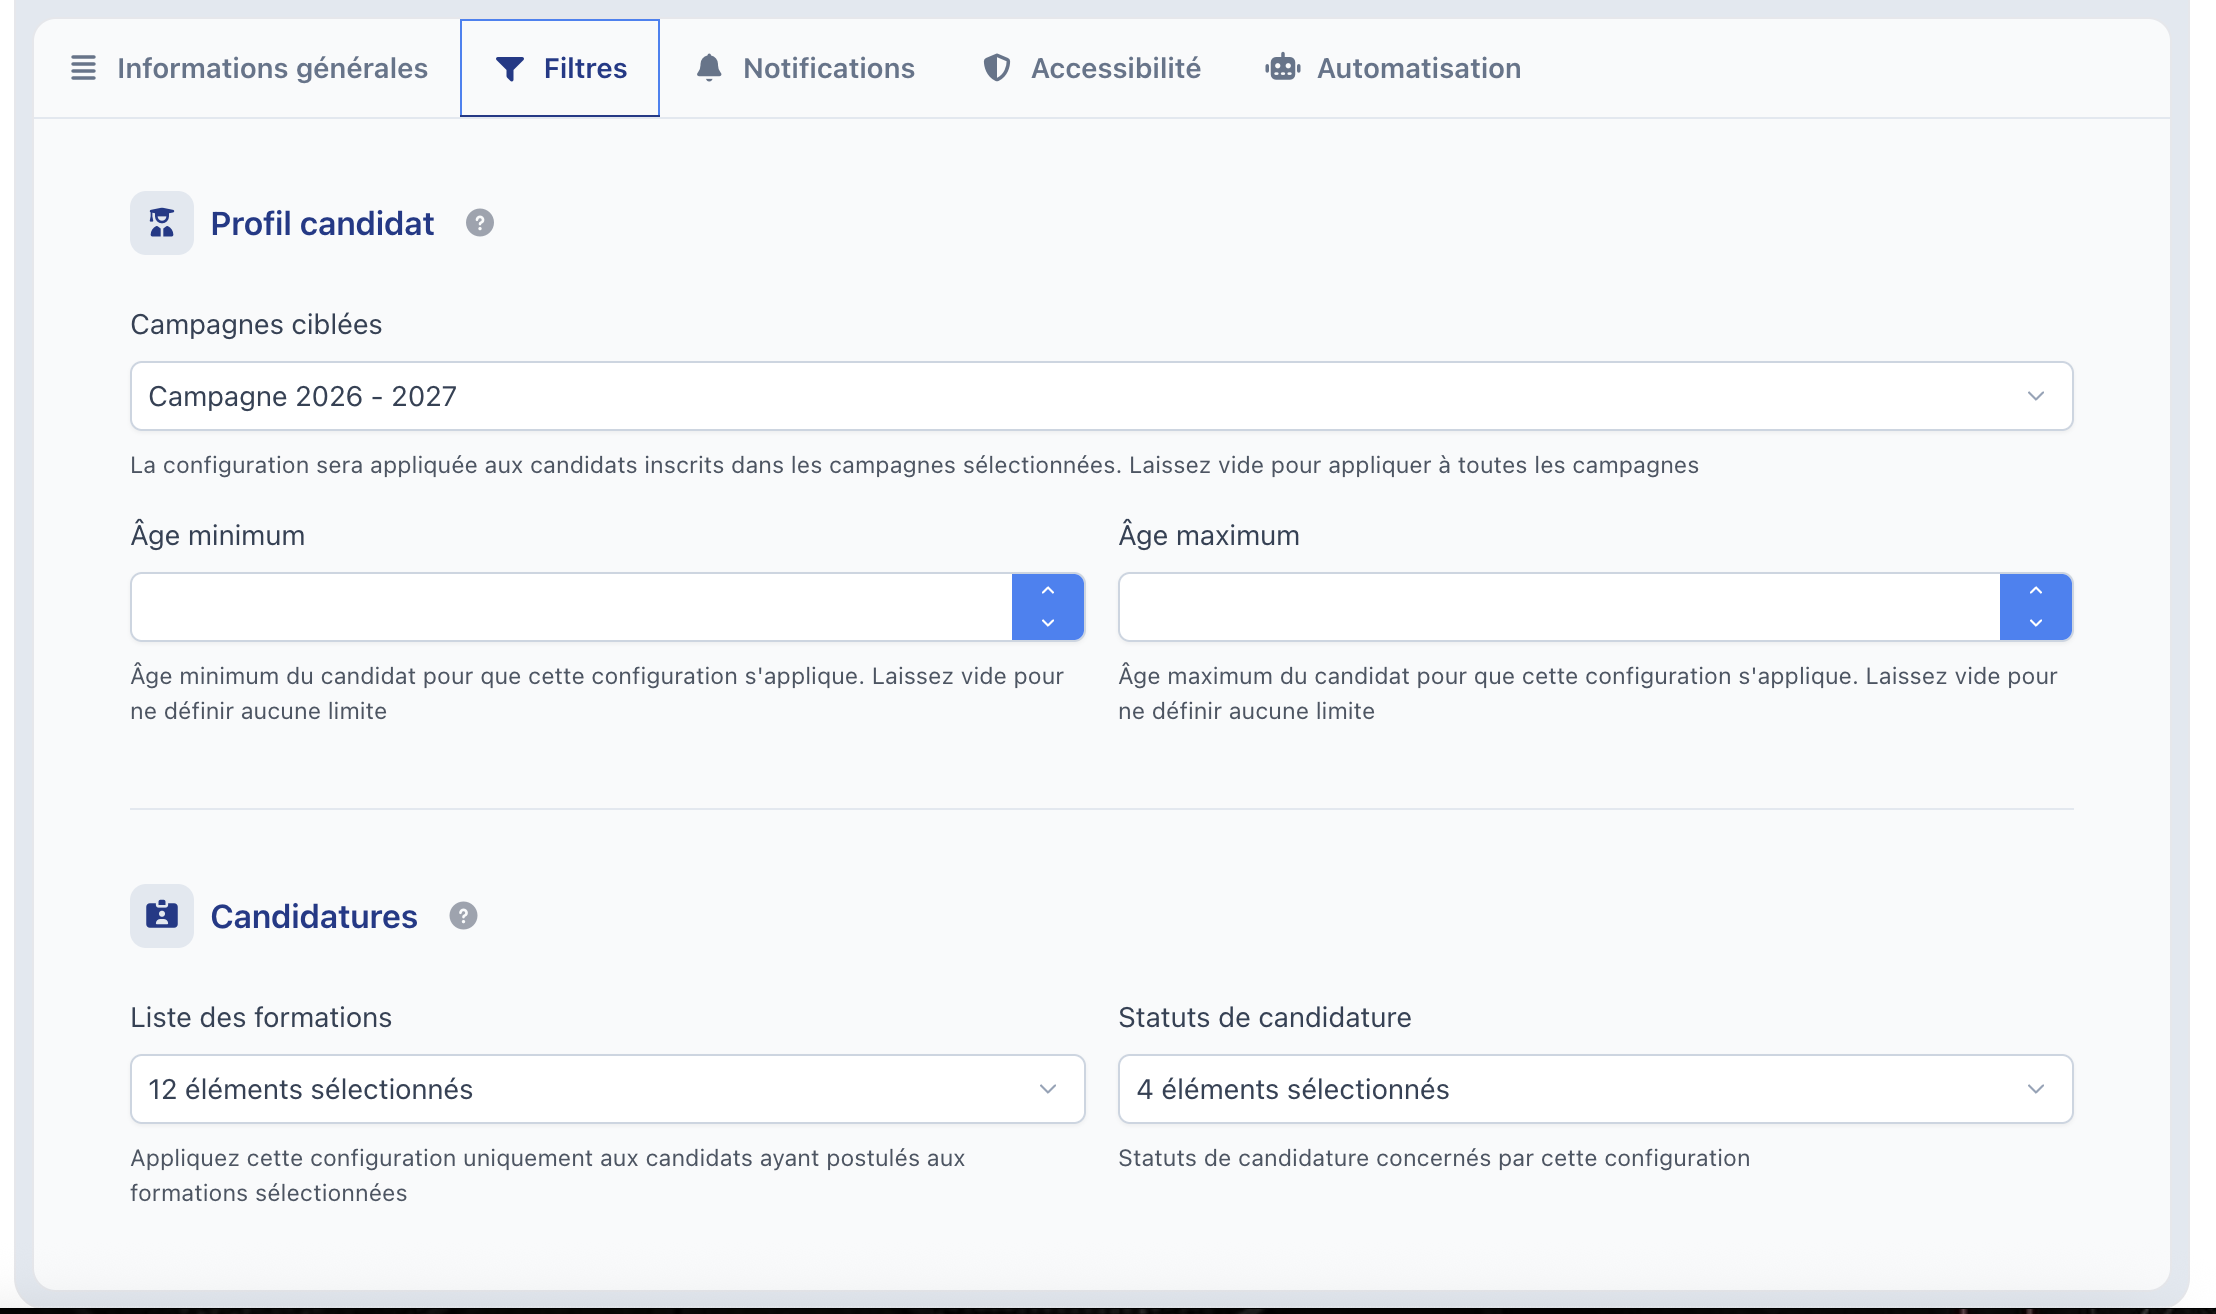Screen dimensions: 2216x1314
Task: Increase Âge maximum with up arrow
Action: pos(2036,591)
